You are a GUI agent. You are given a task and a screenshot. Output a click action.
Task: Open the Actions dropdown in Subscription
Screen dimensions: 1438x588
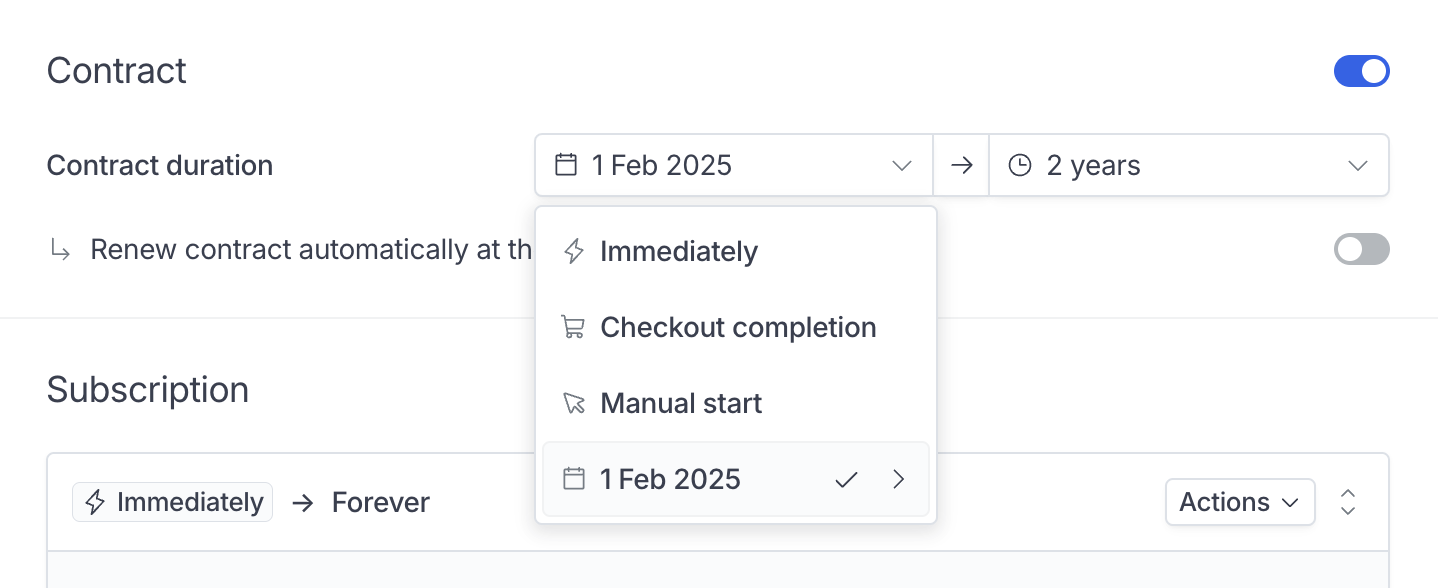click(1240, 502)
